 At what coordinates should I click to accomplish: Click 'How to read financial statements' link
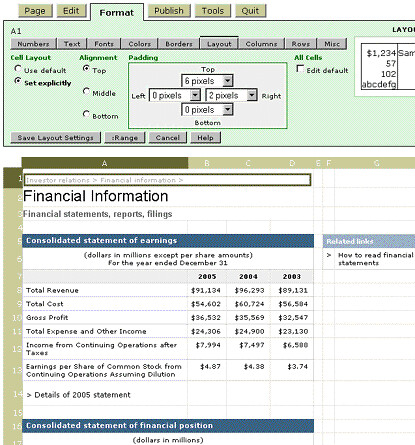(x=375, y=259)
